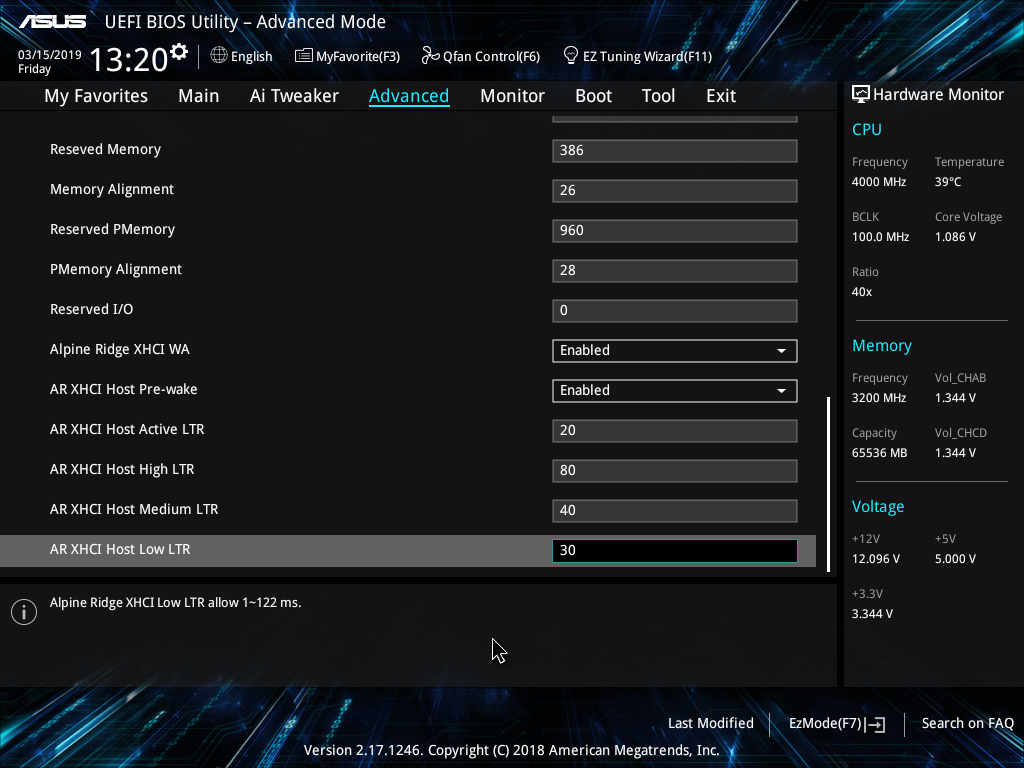Image resolution: width=1024 pixels, height=768 pixels.
Task: Click the Memory Alignment value field
Action: pyautogui.click(x=675, y=191)
